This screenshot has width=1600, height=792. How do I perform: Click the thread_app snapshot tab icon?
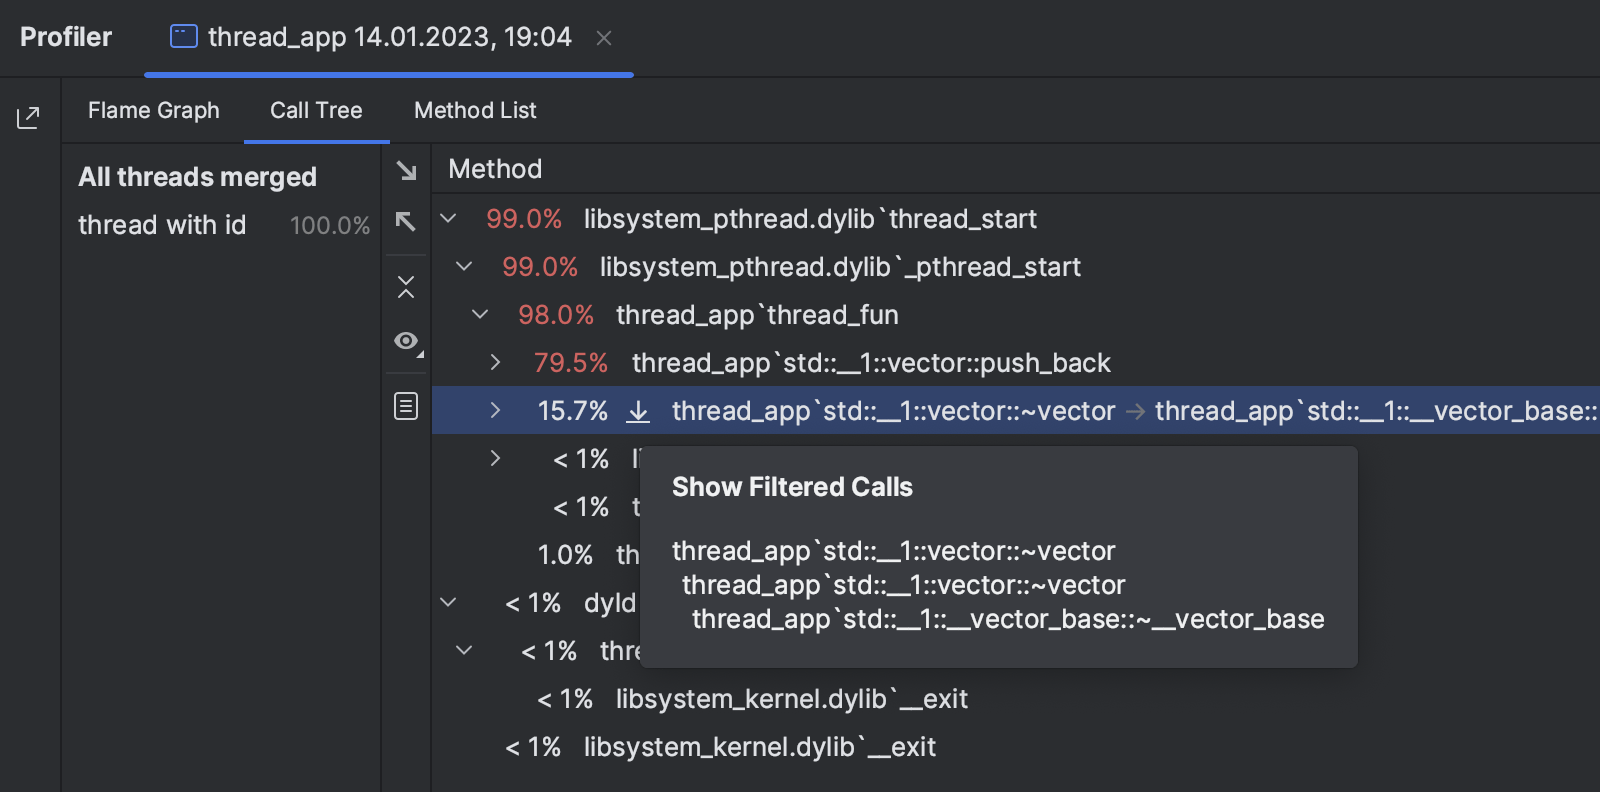coord(184,37)
